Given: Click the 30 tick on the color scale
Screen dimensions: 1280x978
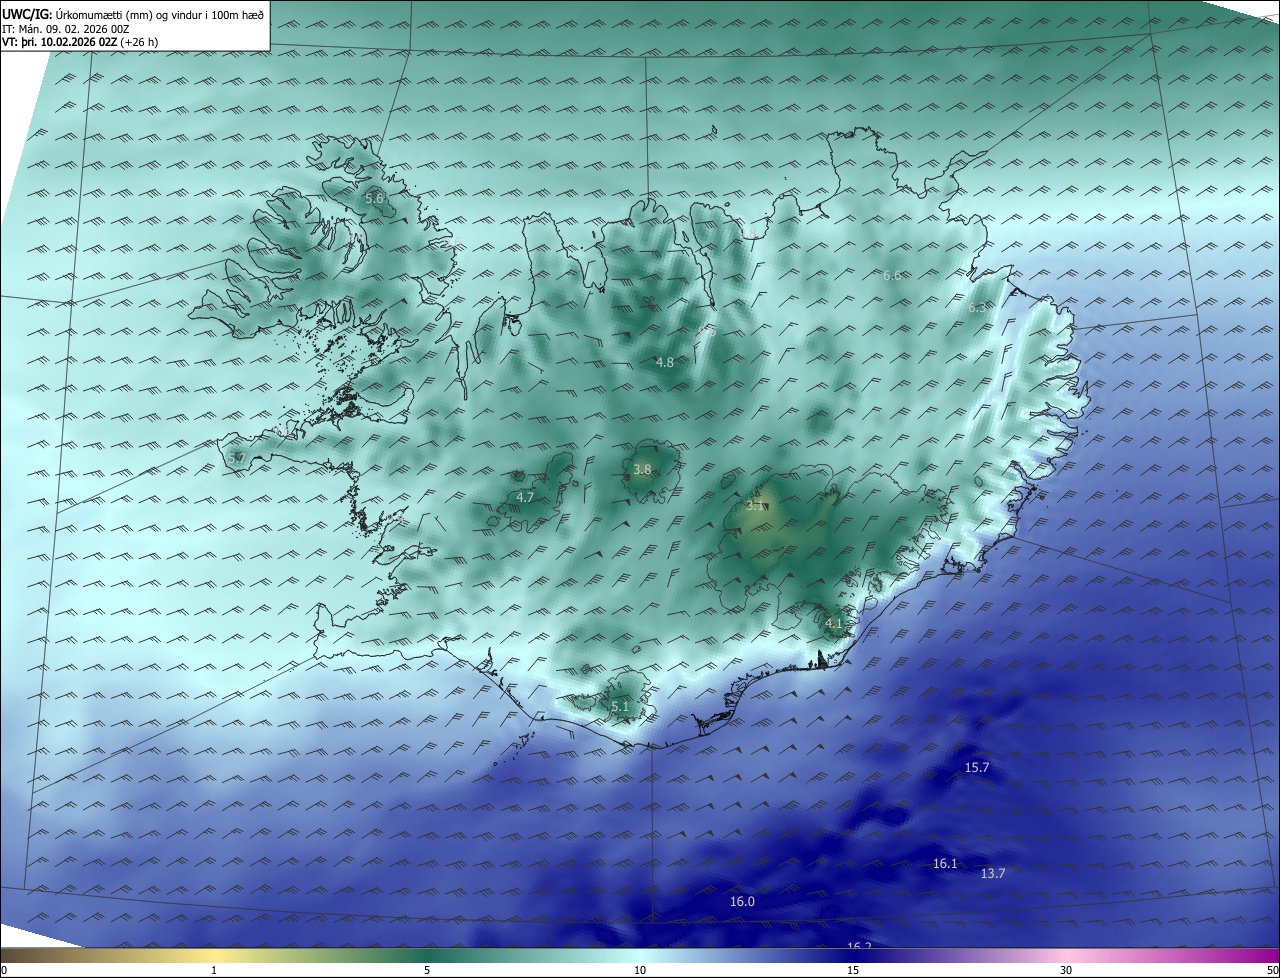Looking at the screenshot, I should tap(1066, 970).
